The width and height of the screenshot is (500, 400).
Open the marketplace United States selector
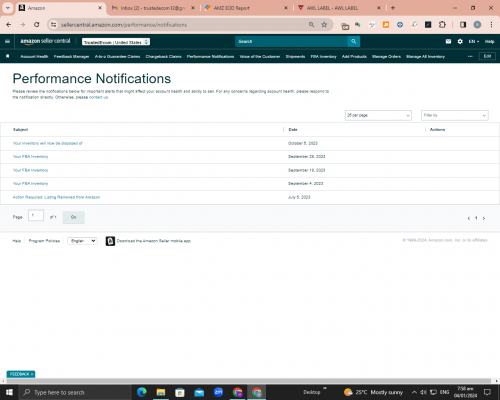[116, 42]
